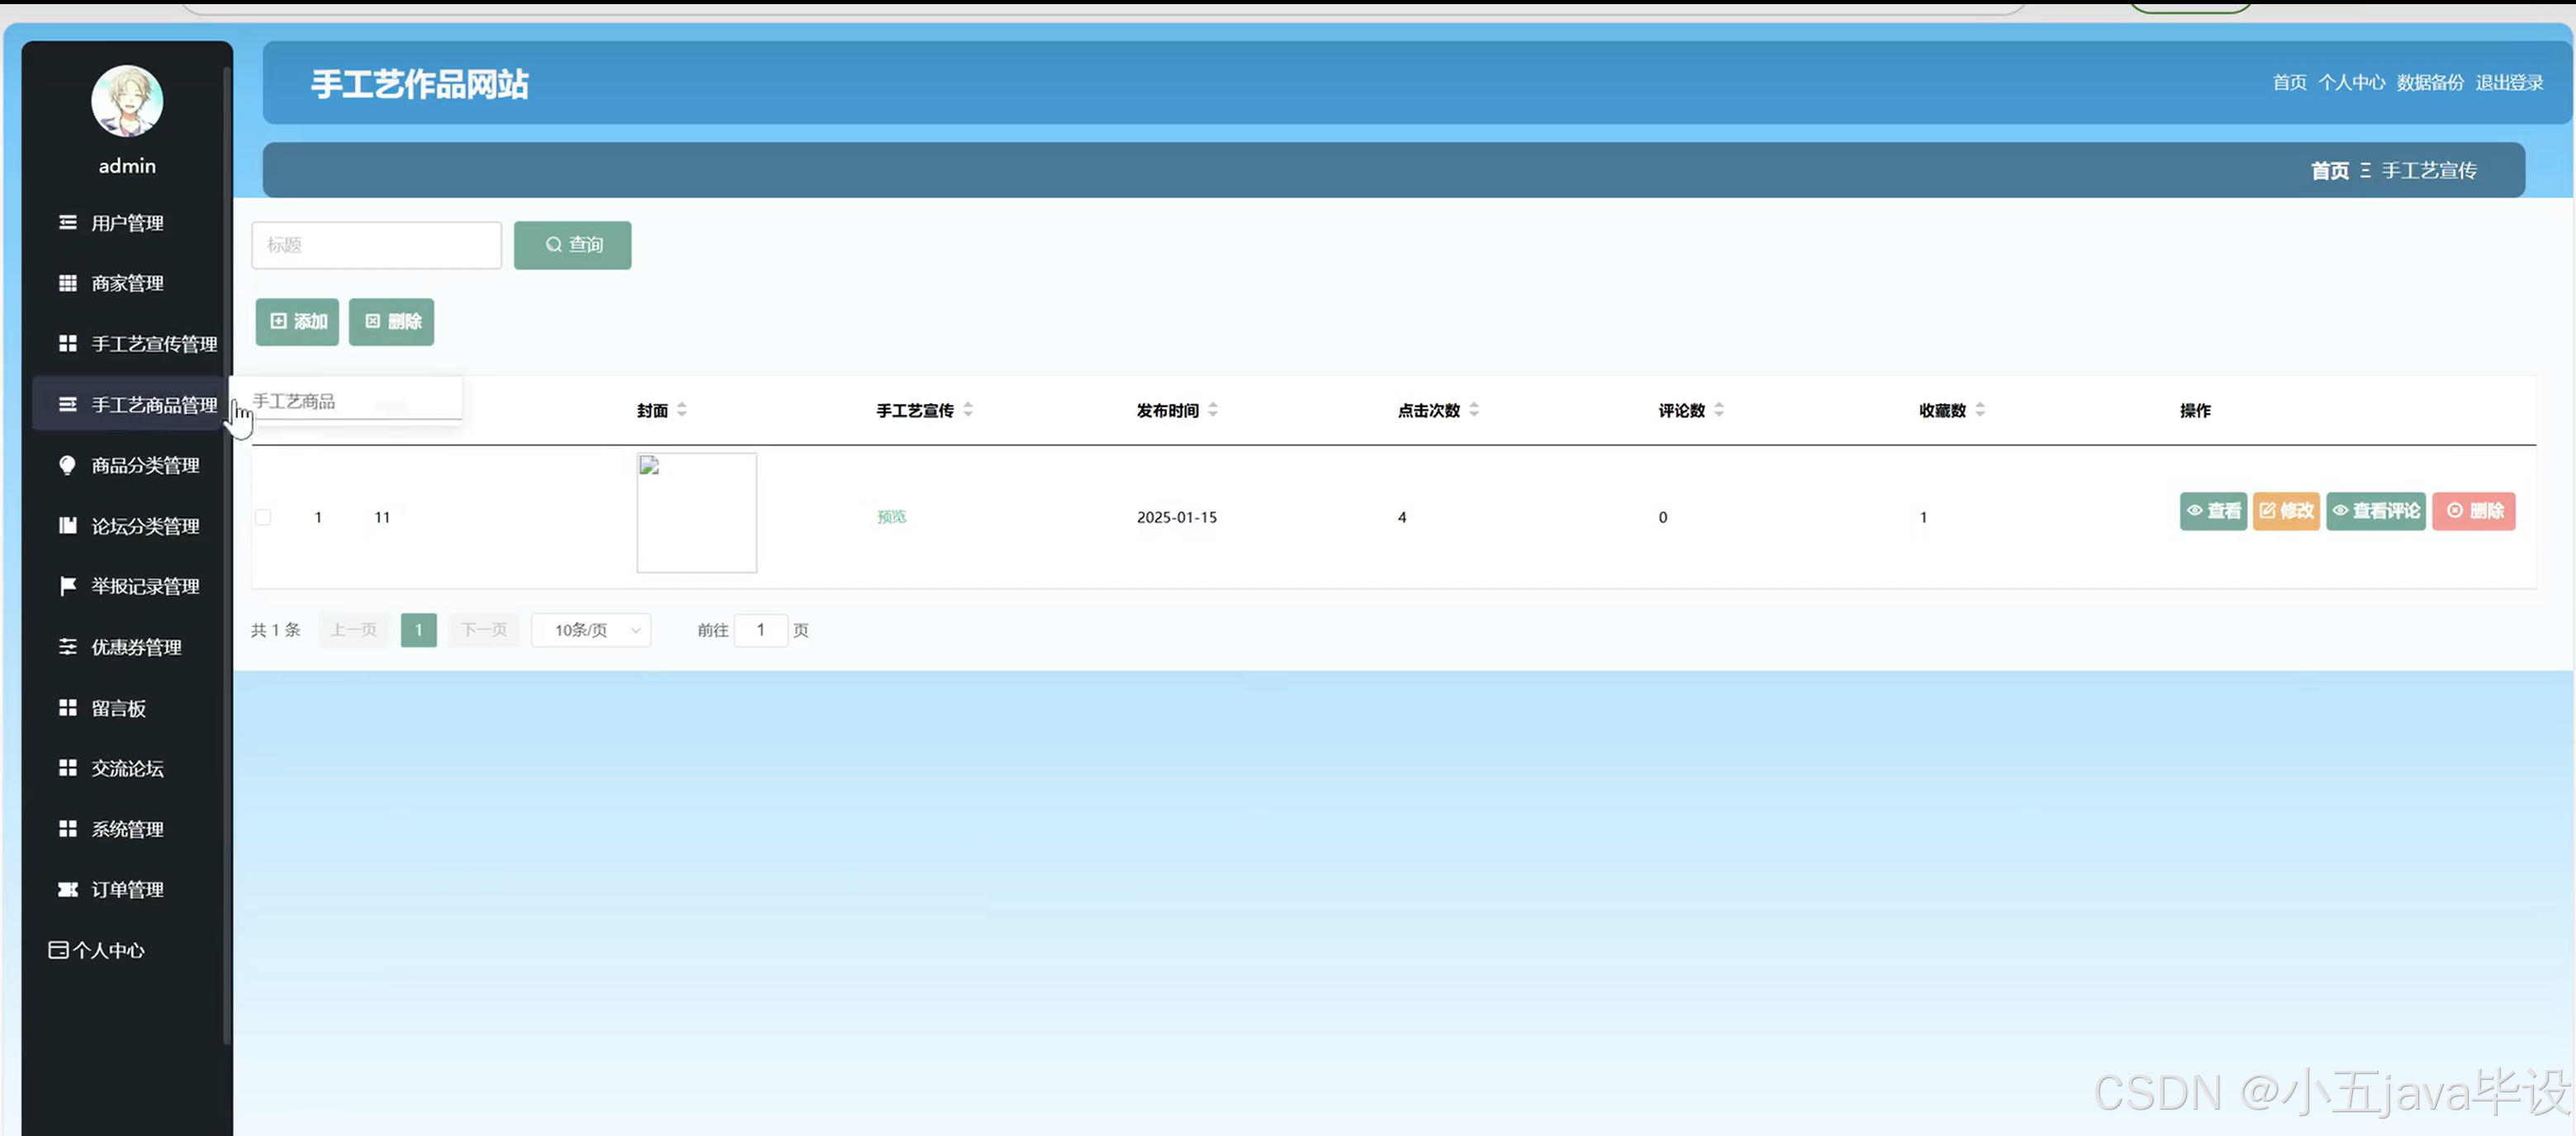
Task: Select the 手工艺商品 submenu item
Action: click(294, 401)
